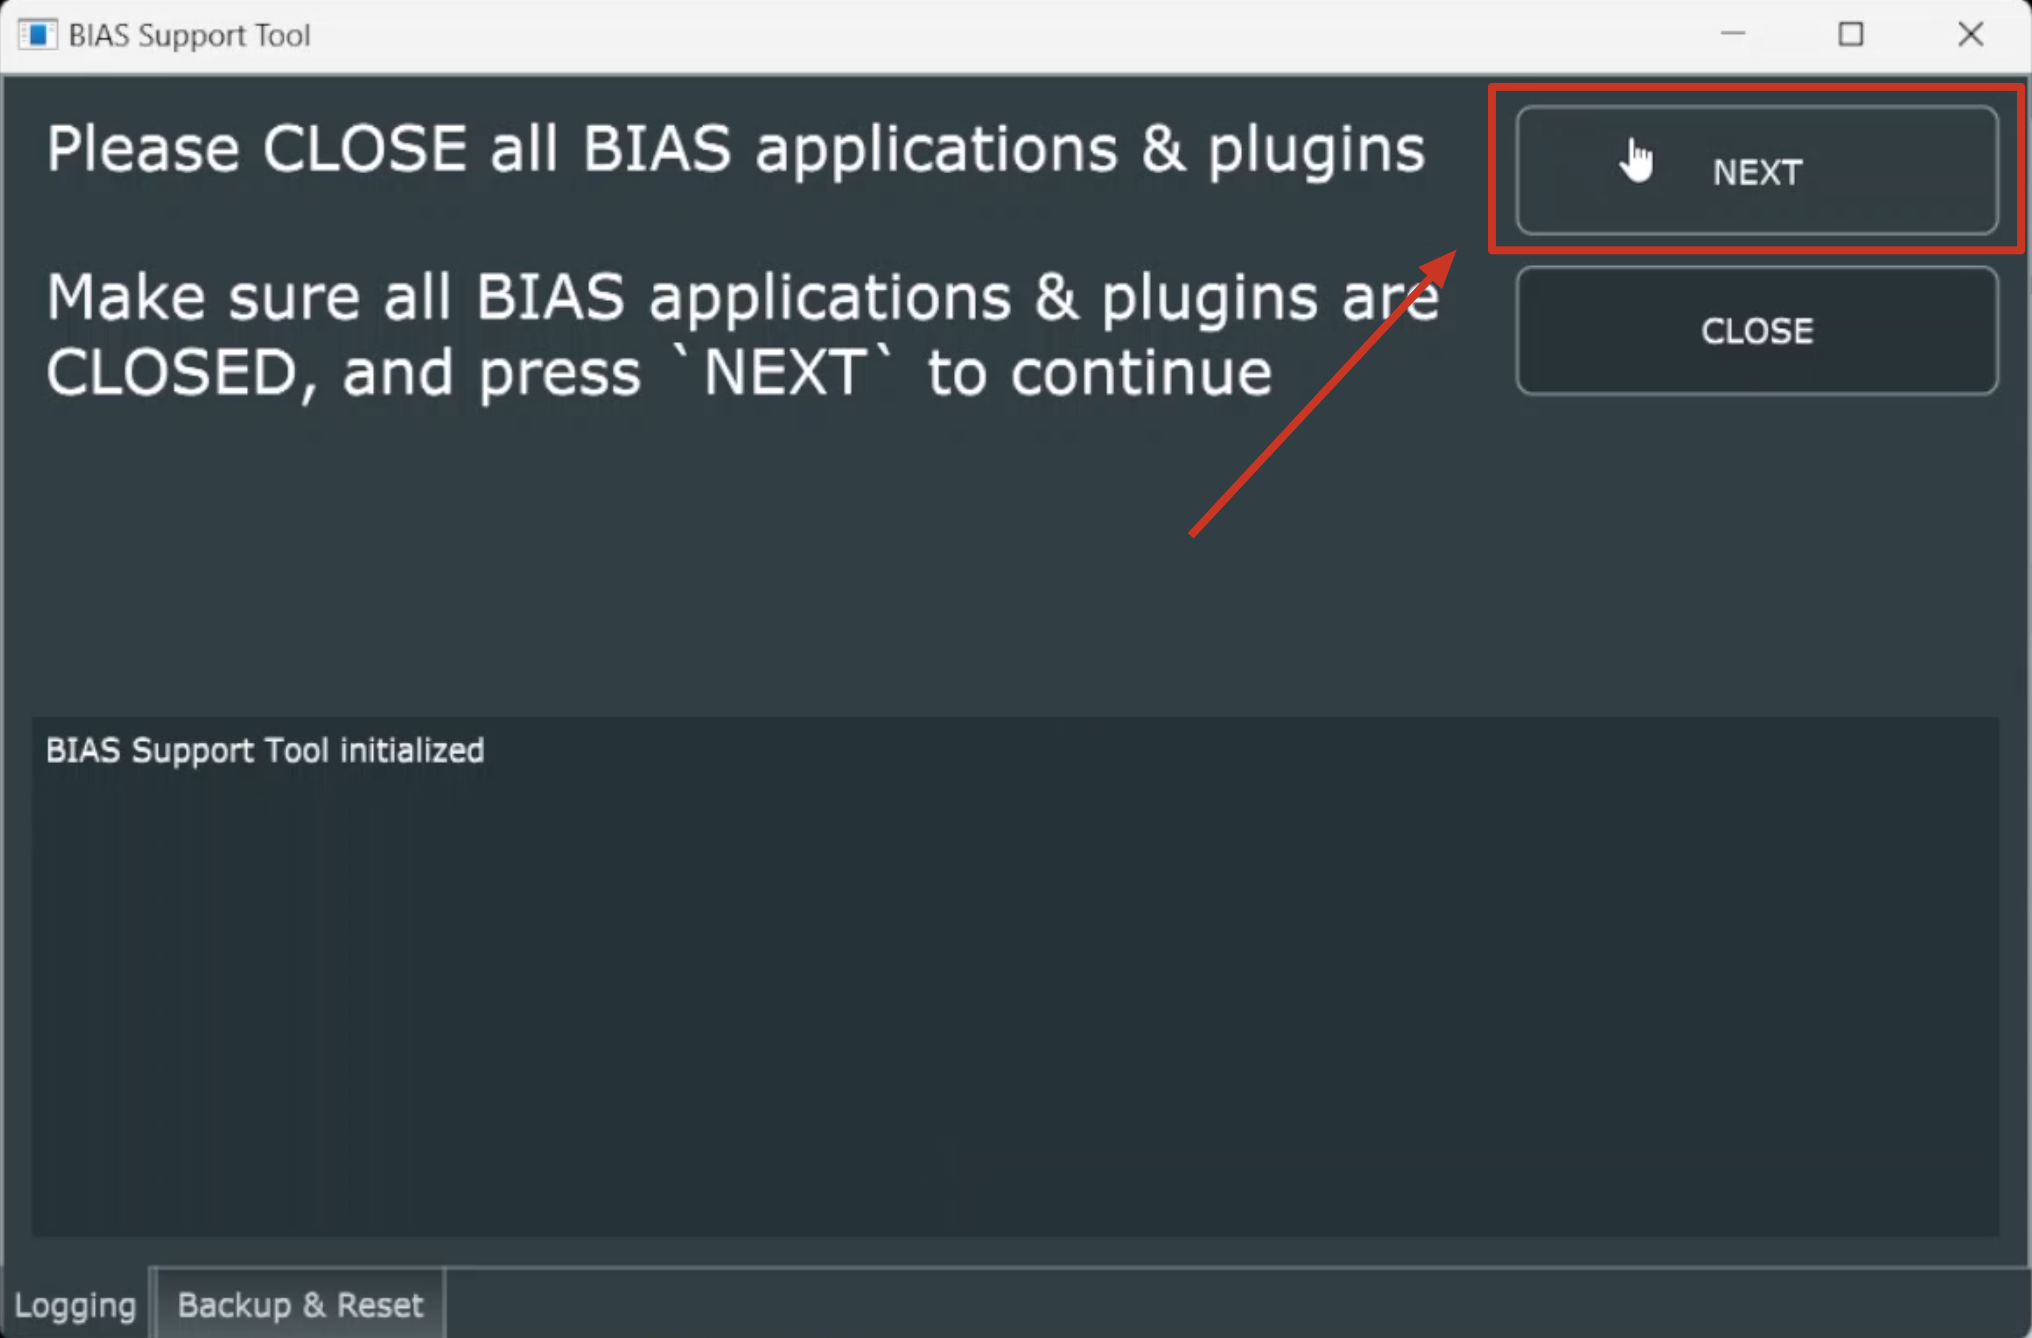The width and height of the screenshot is (2032, 1338).
Task: Maximize the BIAS Support Tool window
Action: pos(1851,35)
